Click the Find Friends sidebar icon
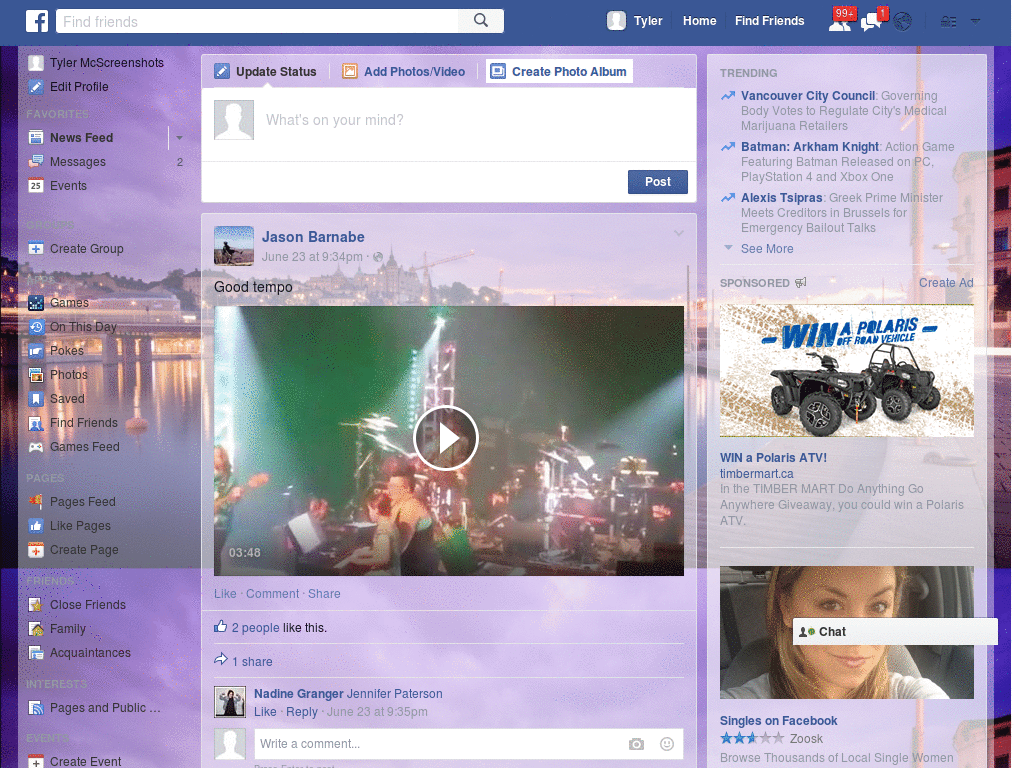The height and width of the screenshot is (768, 1024). click(36, 423)
